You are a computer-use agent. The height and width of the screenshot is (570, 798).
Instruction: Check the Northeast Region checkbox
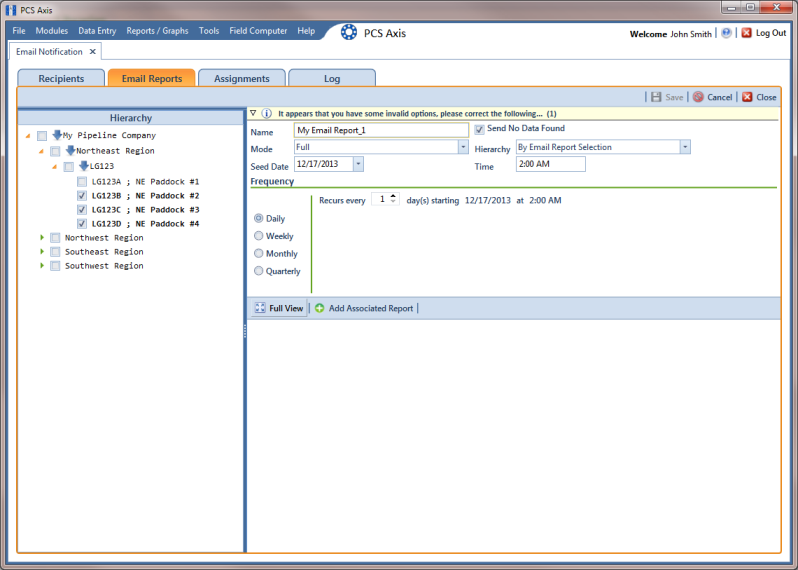click(x=55, y=151)
